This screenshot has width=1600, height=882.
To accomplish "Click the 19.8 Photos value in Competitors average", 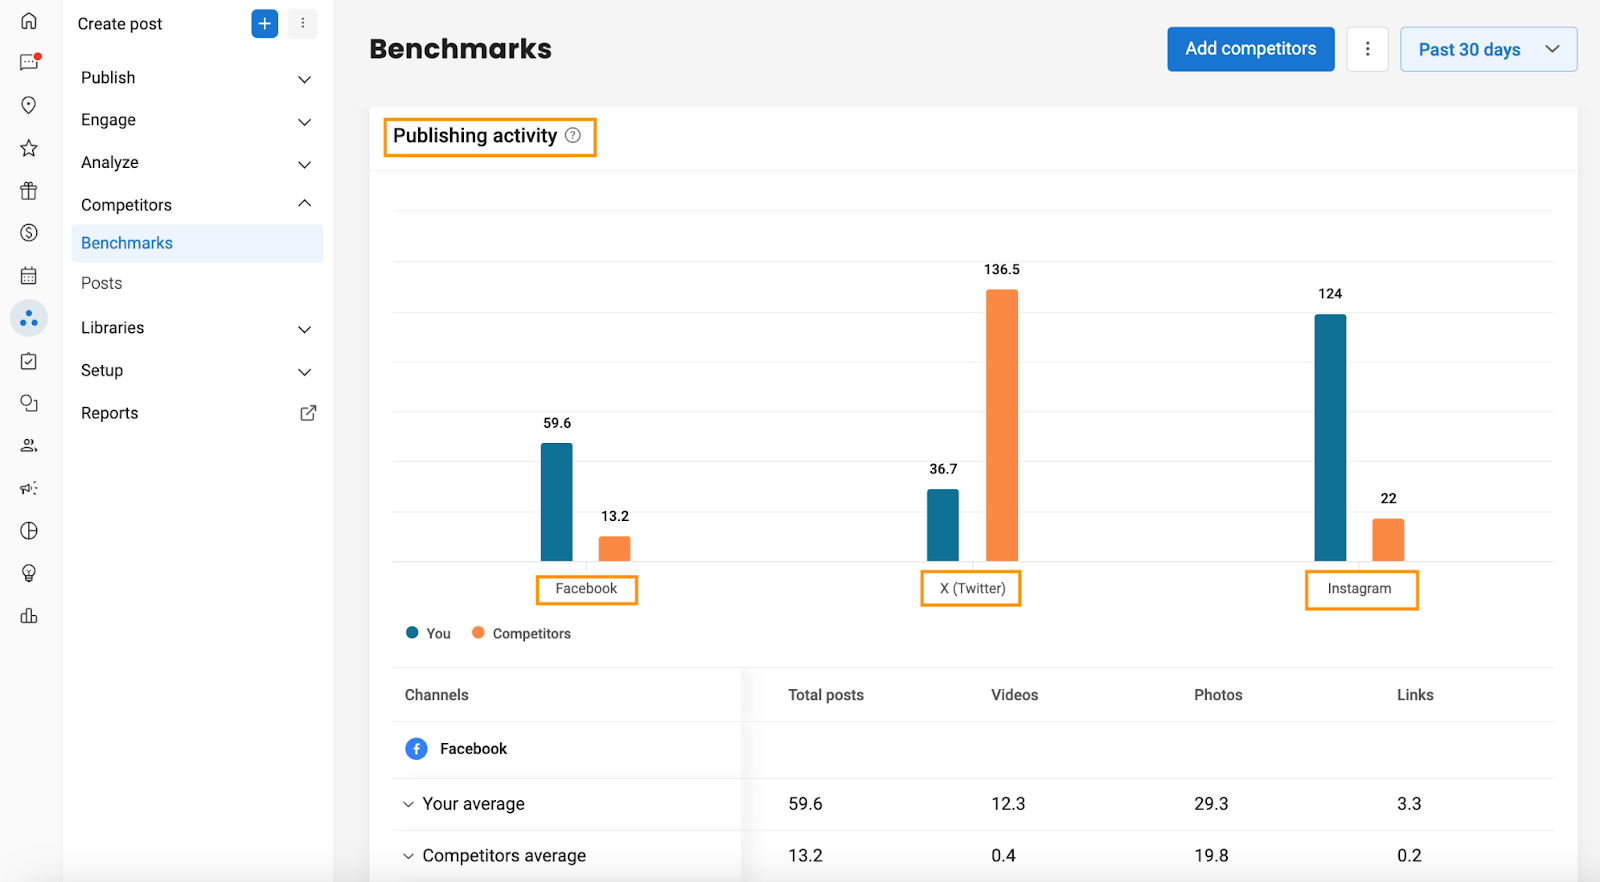I will pos(1211,856).
